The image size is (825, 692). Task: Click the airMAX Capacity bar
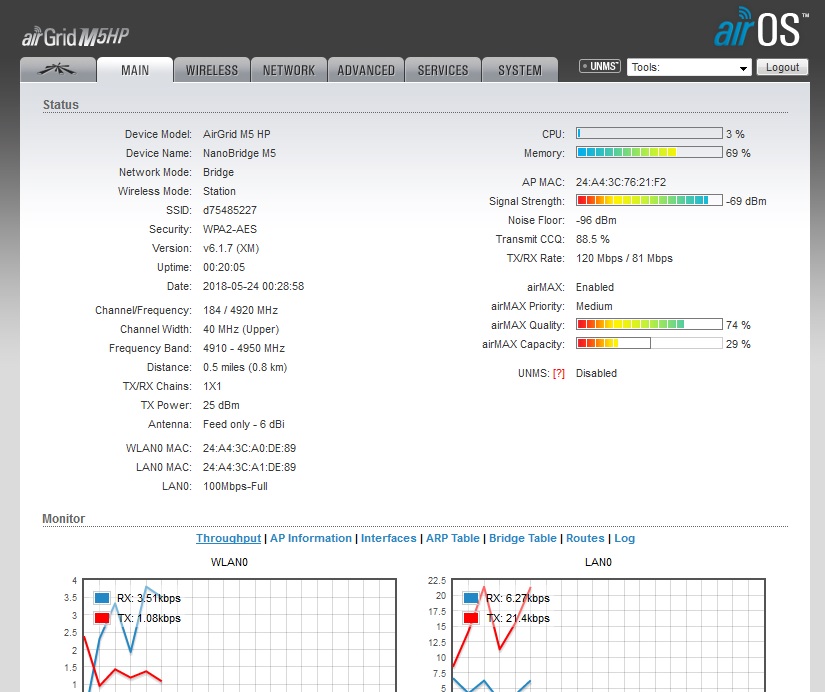coord(649,343)
